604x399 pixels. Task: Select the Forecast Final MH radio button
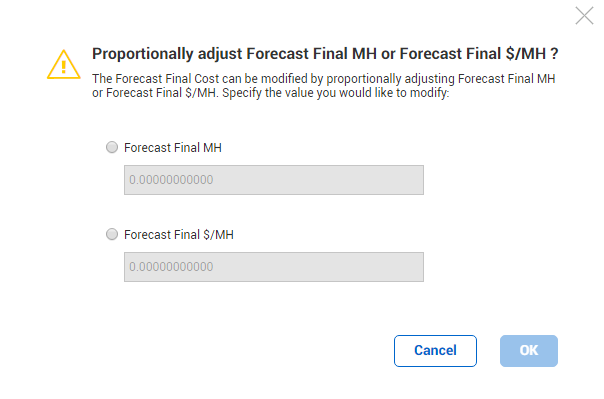pyautogui.click(x=112, y=147)
